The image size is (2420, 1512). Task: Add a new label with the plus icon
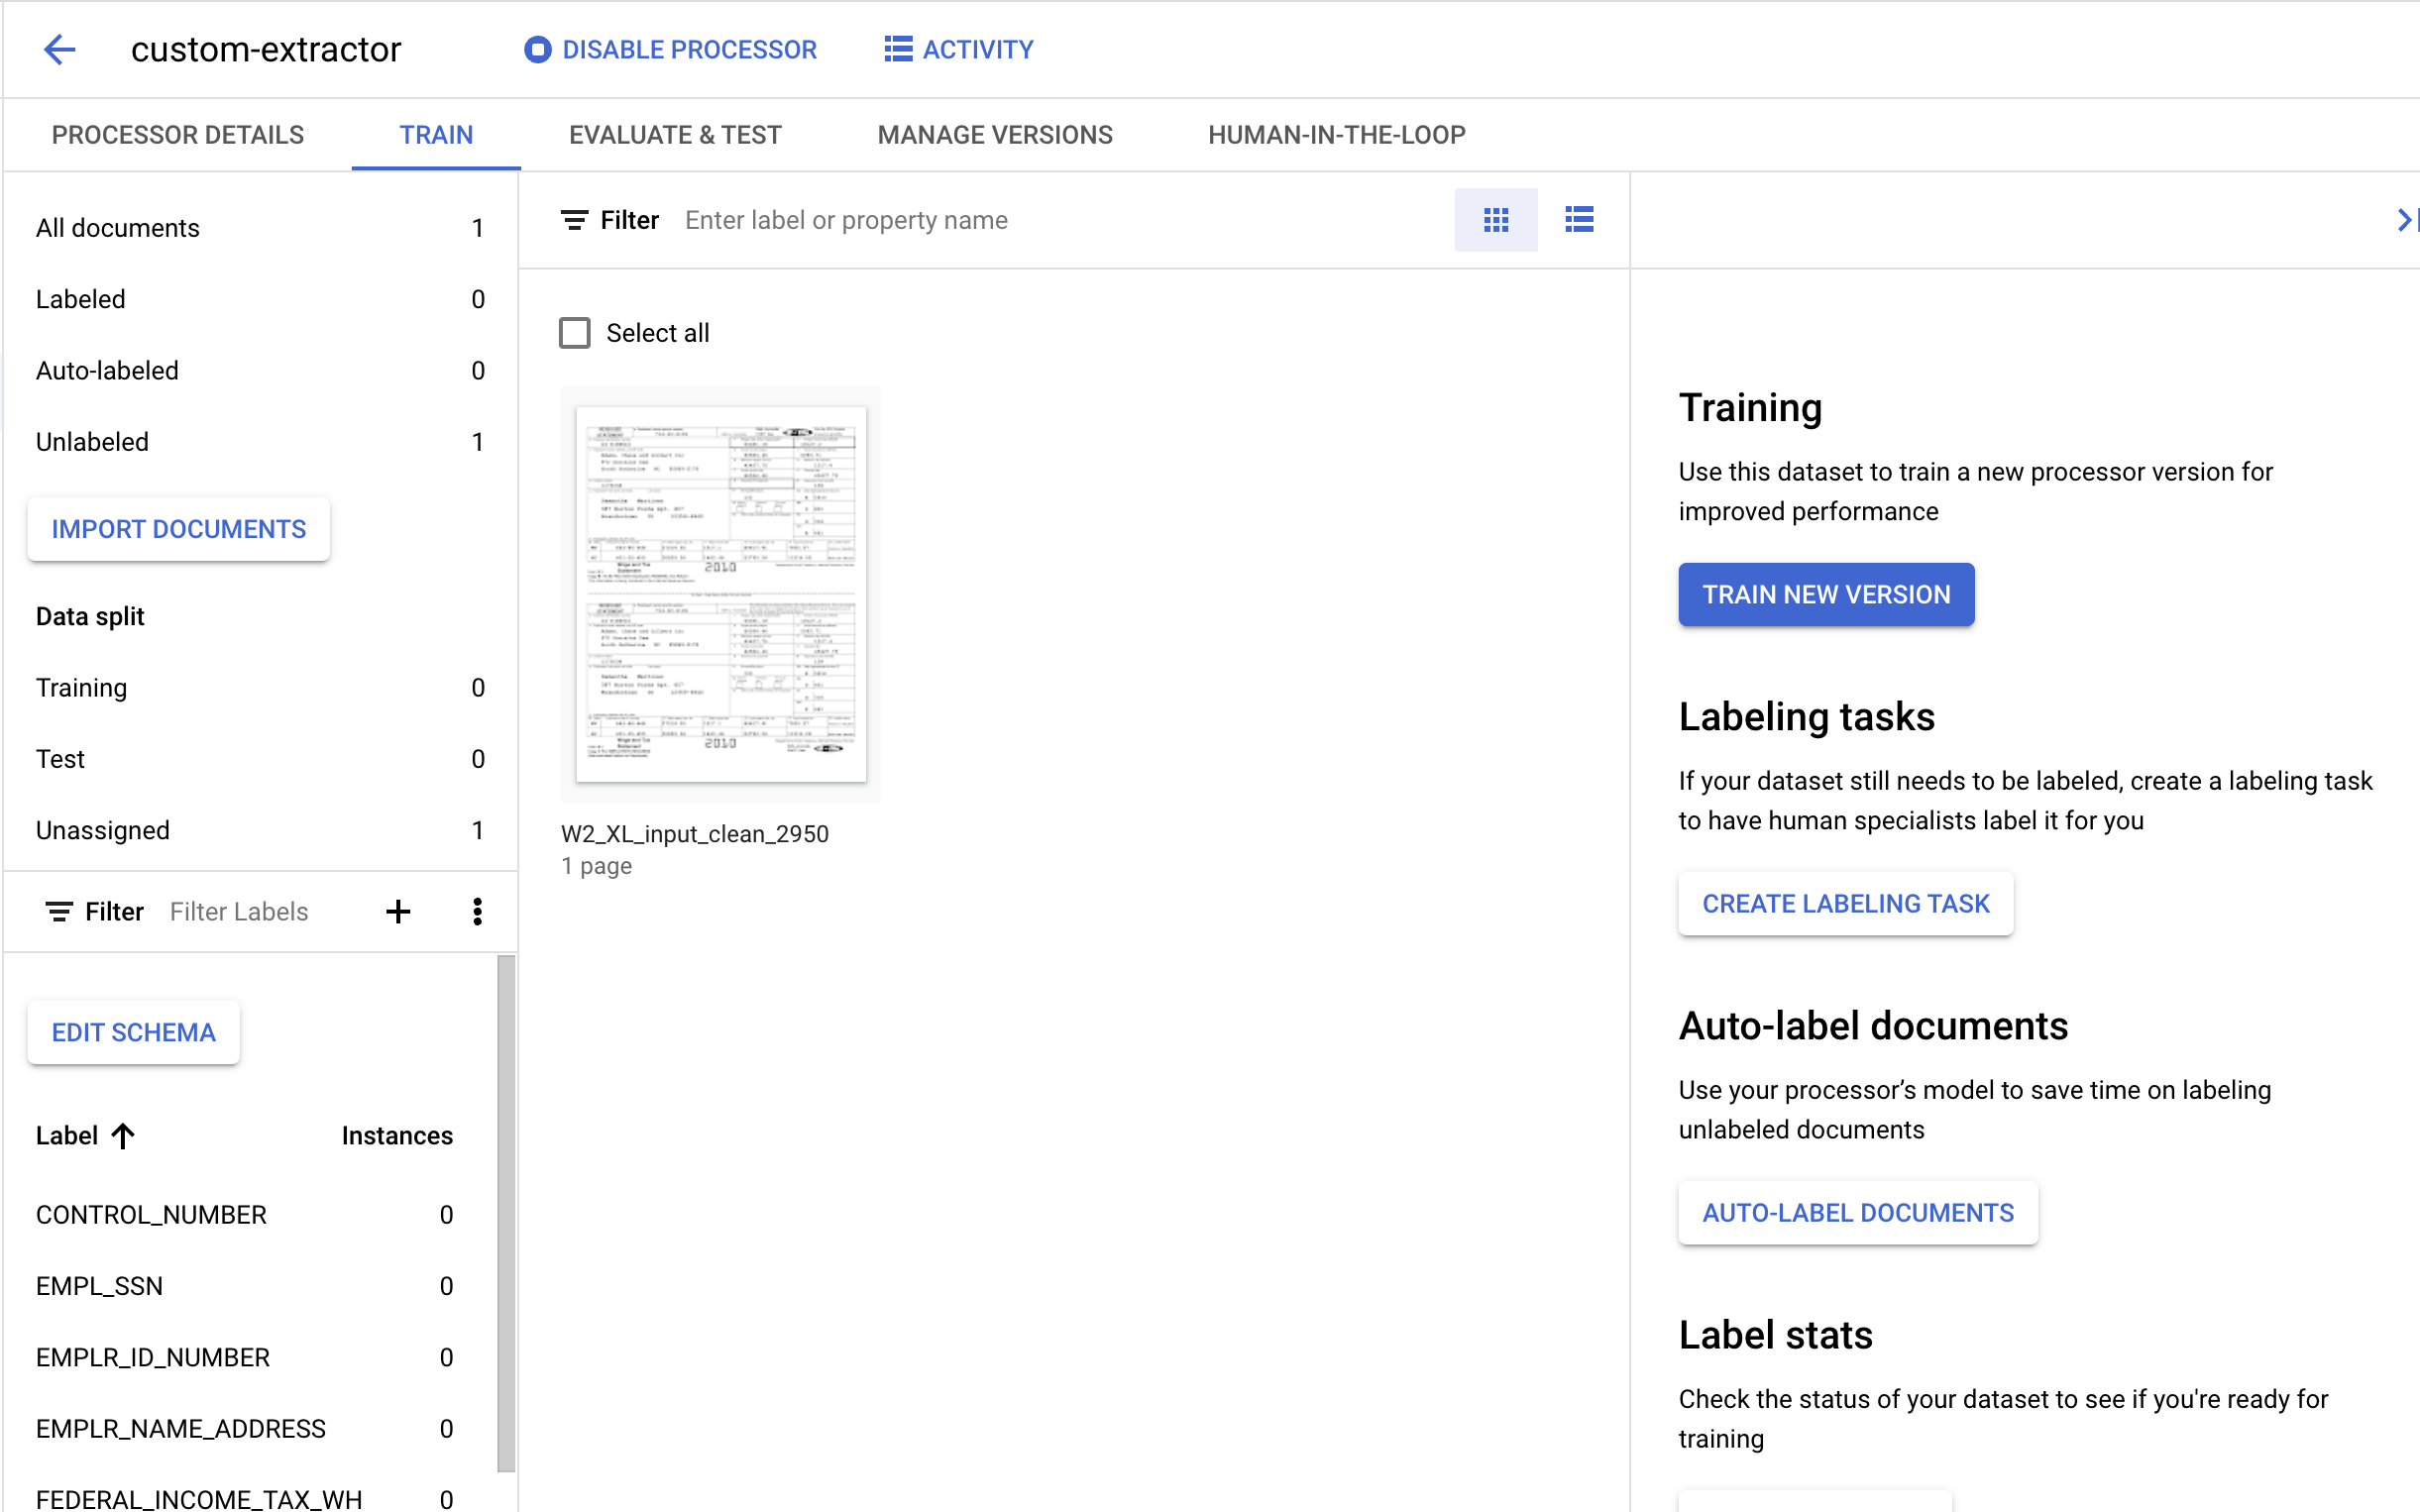pyautogui.click(x=398, y=911)
